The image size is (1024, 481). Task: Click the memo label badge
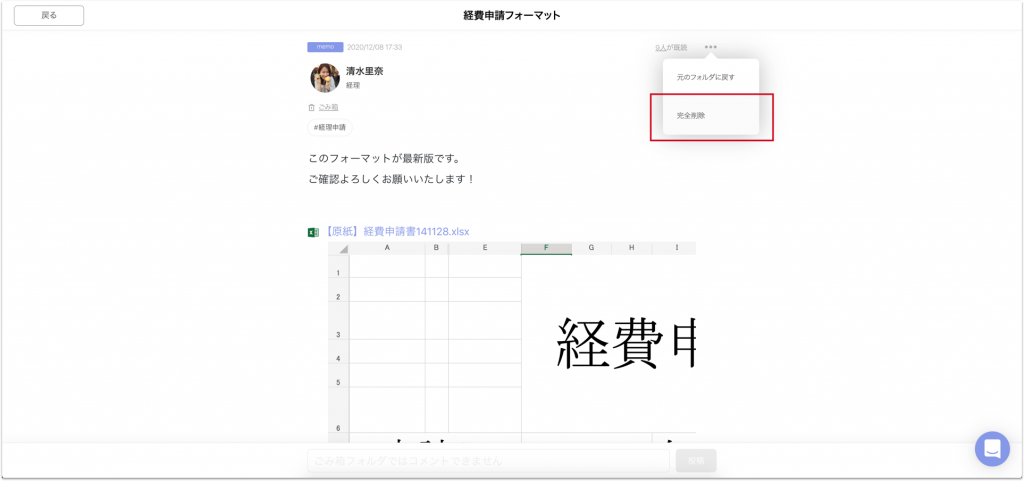coord(325,47)
